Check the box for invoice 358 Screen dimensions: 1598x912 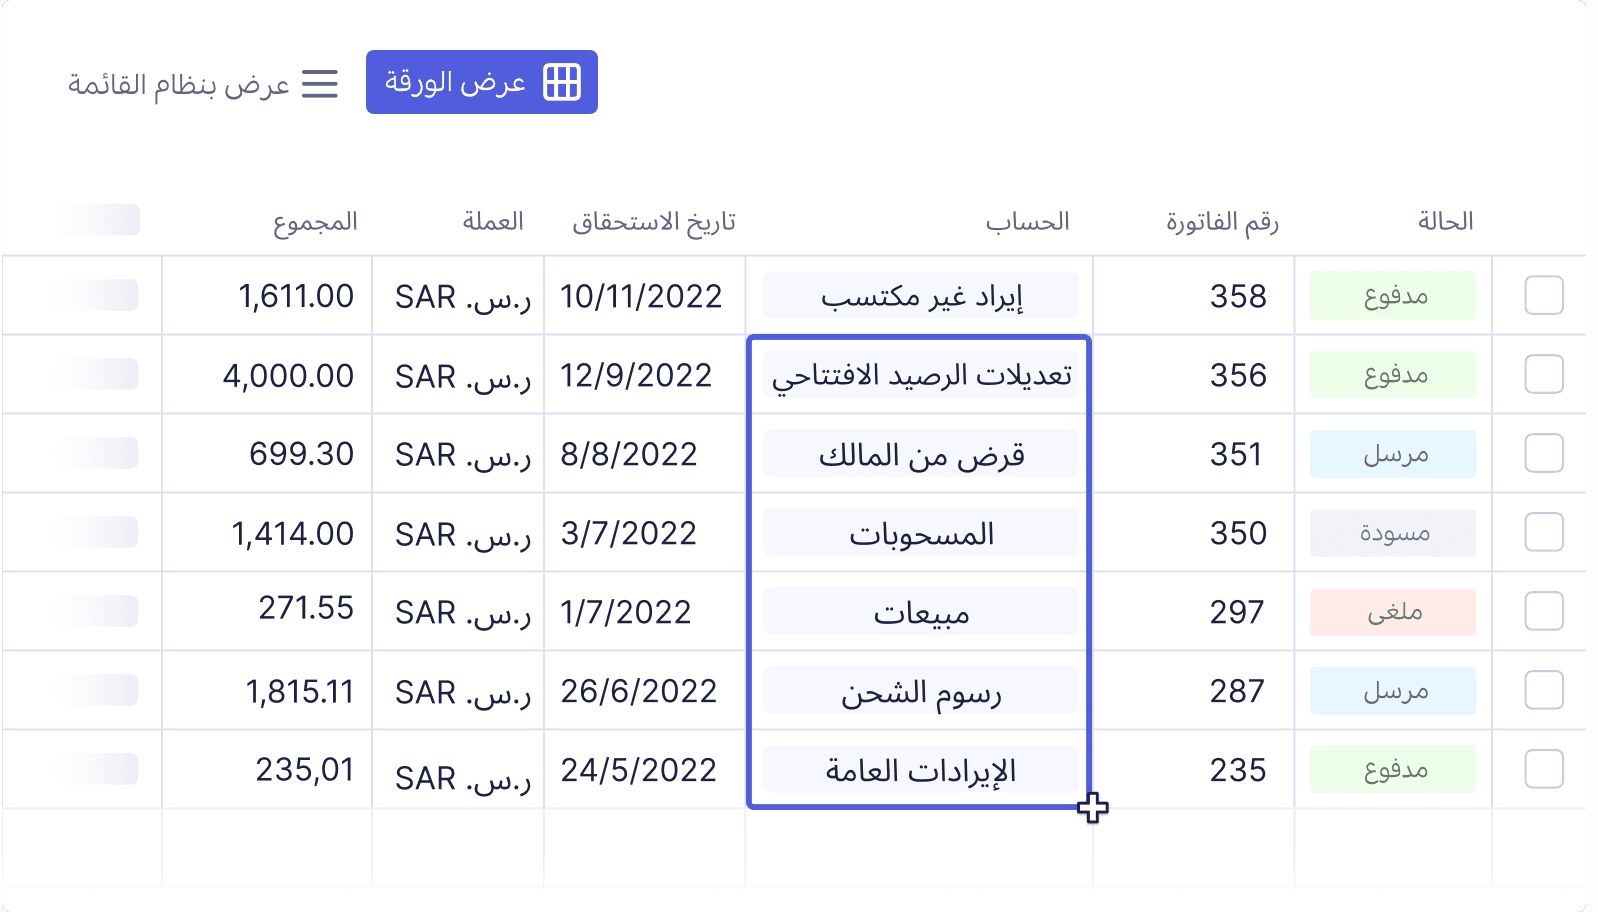point(1543,296)
